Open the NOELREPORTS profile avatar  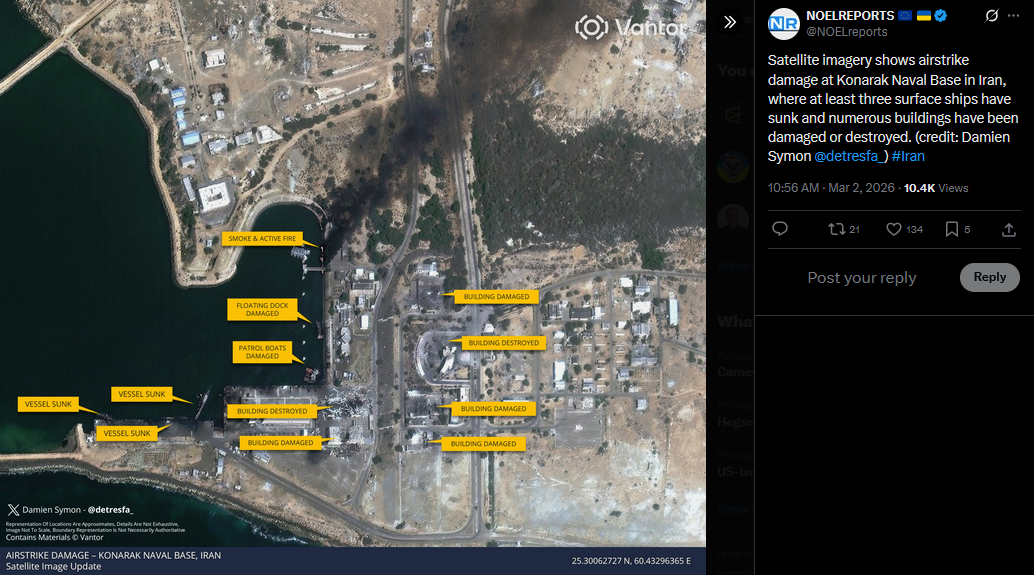(783, 24)
